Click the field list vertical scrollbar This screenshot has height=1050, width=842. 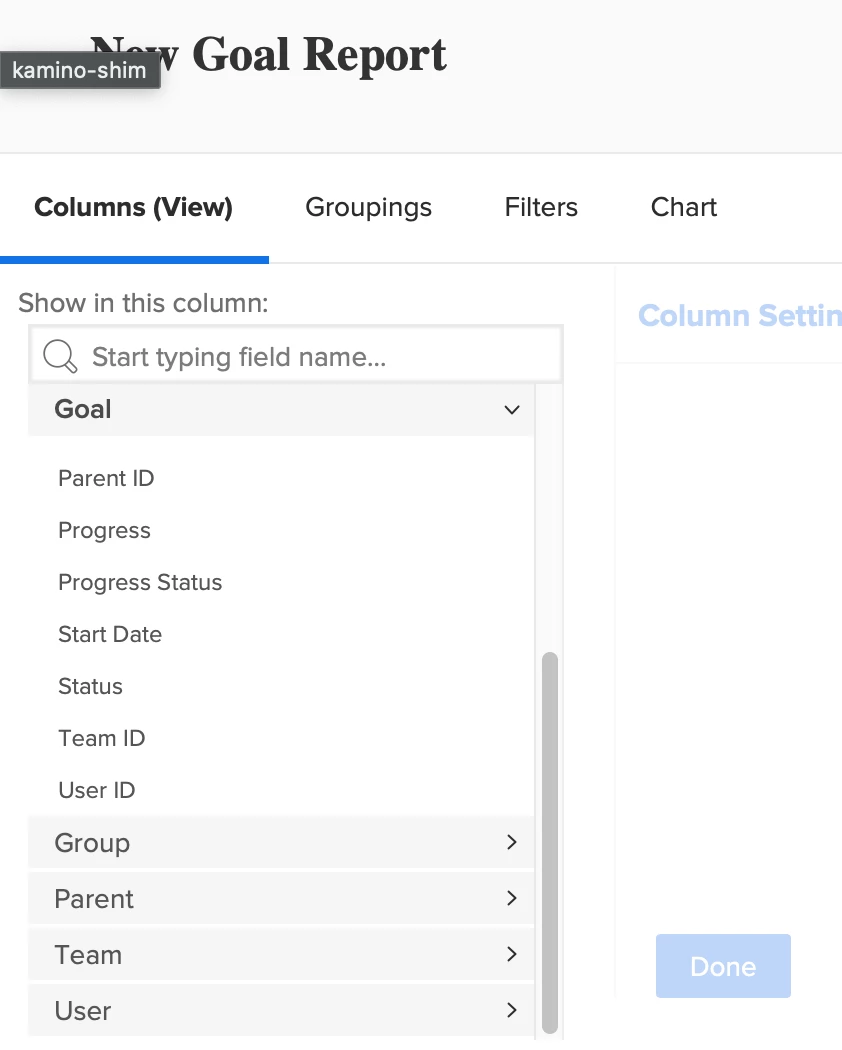click(x=549, y=840)
